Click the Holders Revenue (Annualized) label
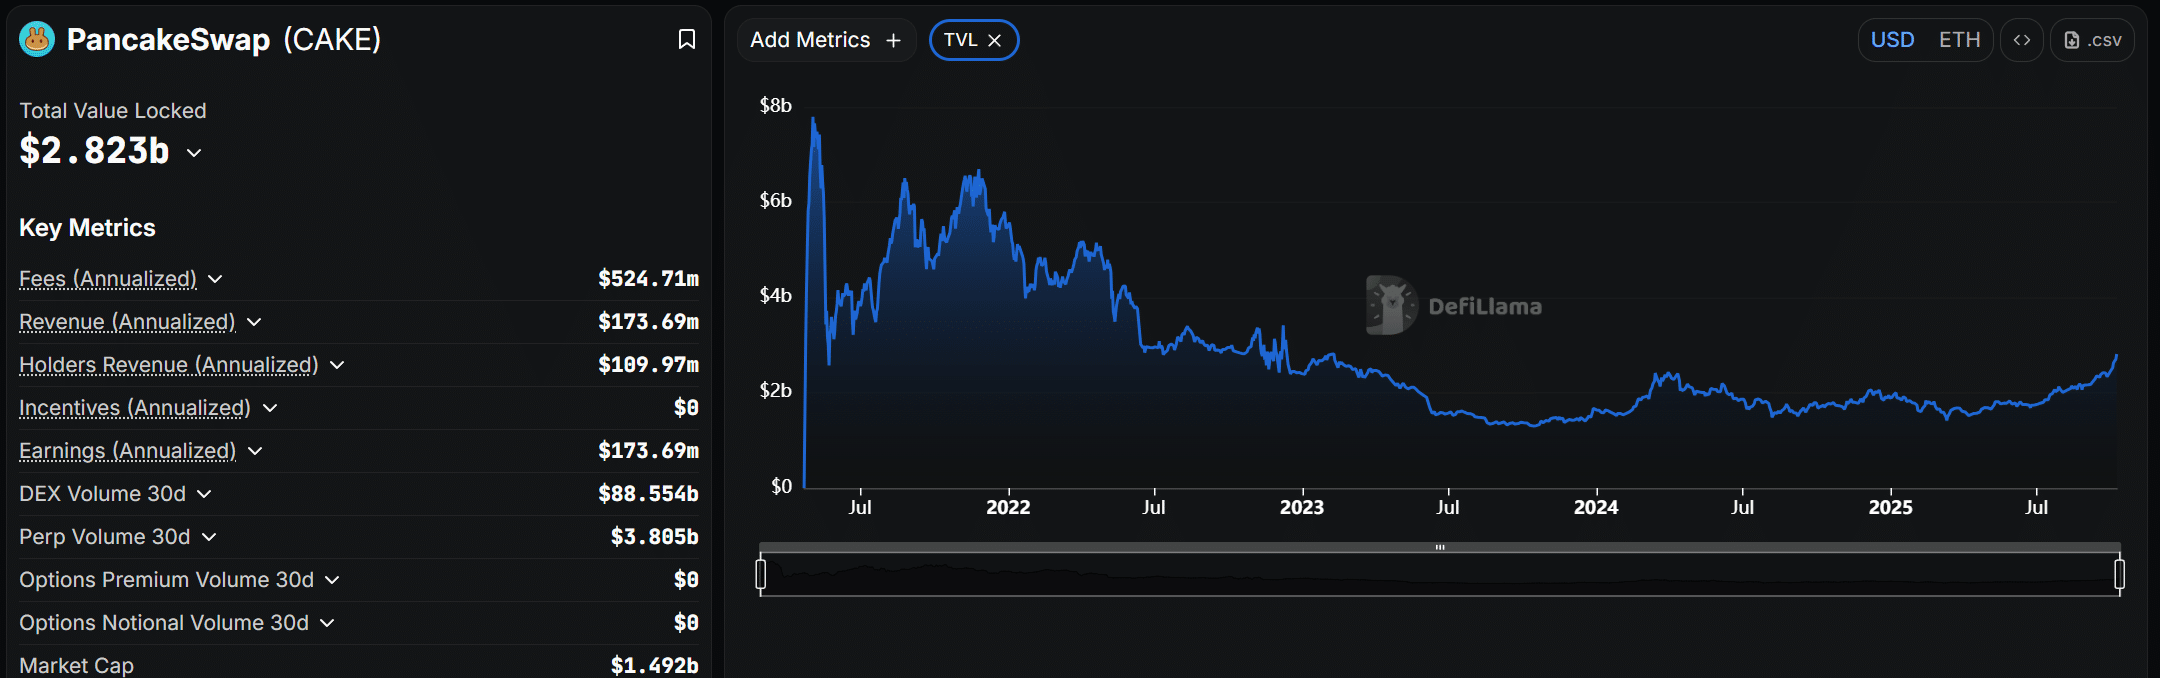 pyautogui.click(x=168, y=365)
